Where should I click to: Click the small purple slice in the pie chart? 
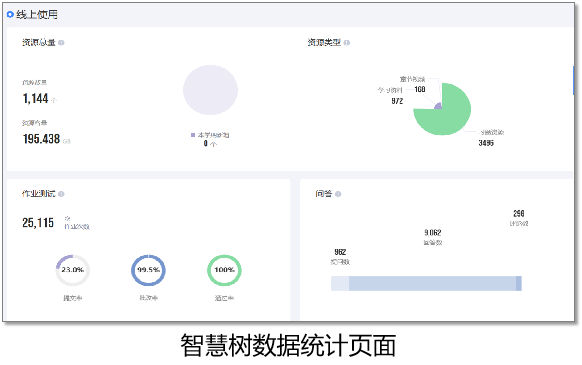pyautogui.click(x=438, y=106)
